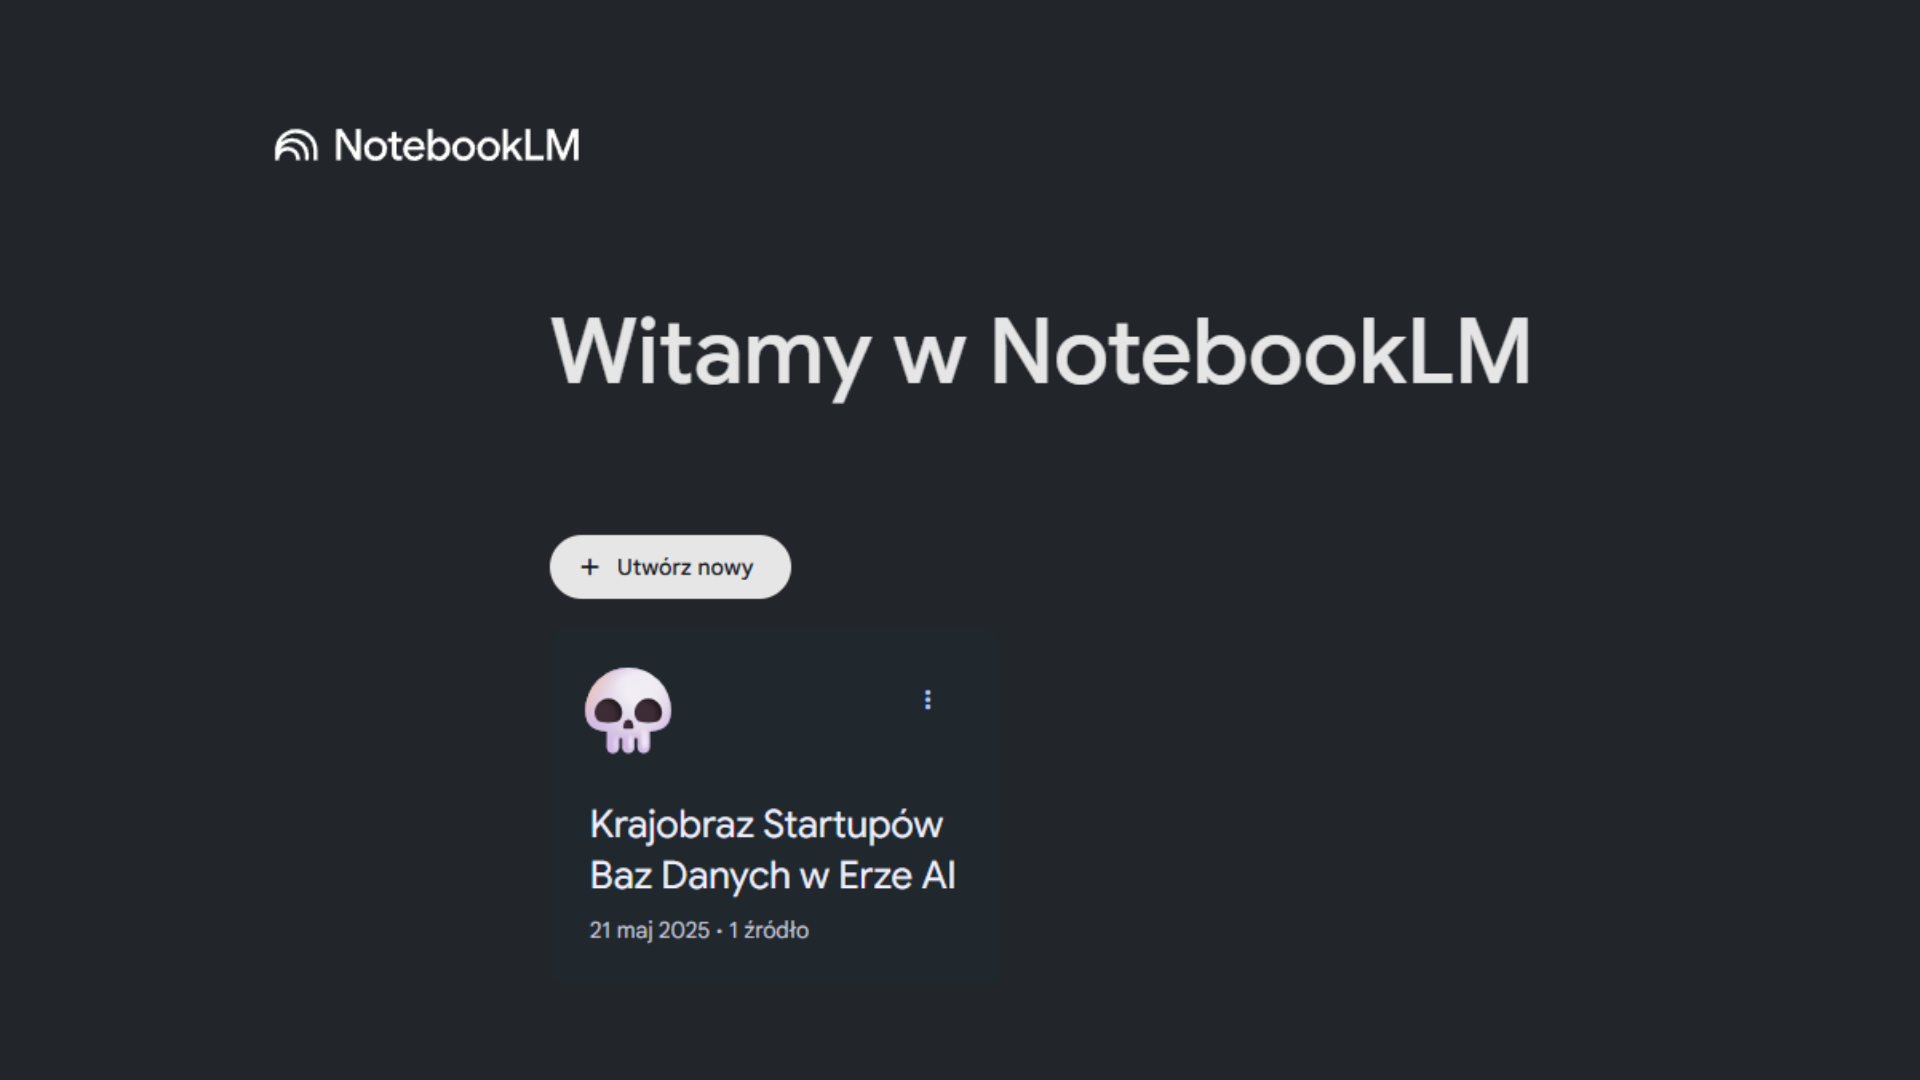Click the NotebookLM wordmark text
Screen dimensions: 1920x1080
click(x=457, y=146)
